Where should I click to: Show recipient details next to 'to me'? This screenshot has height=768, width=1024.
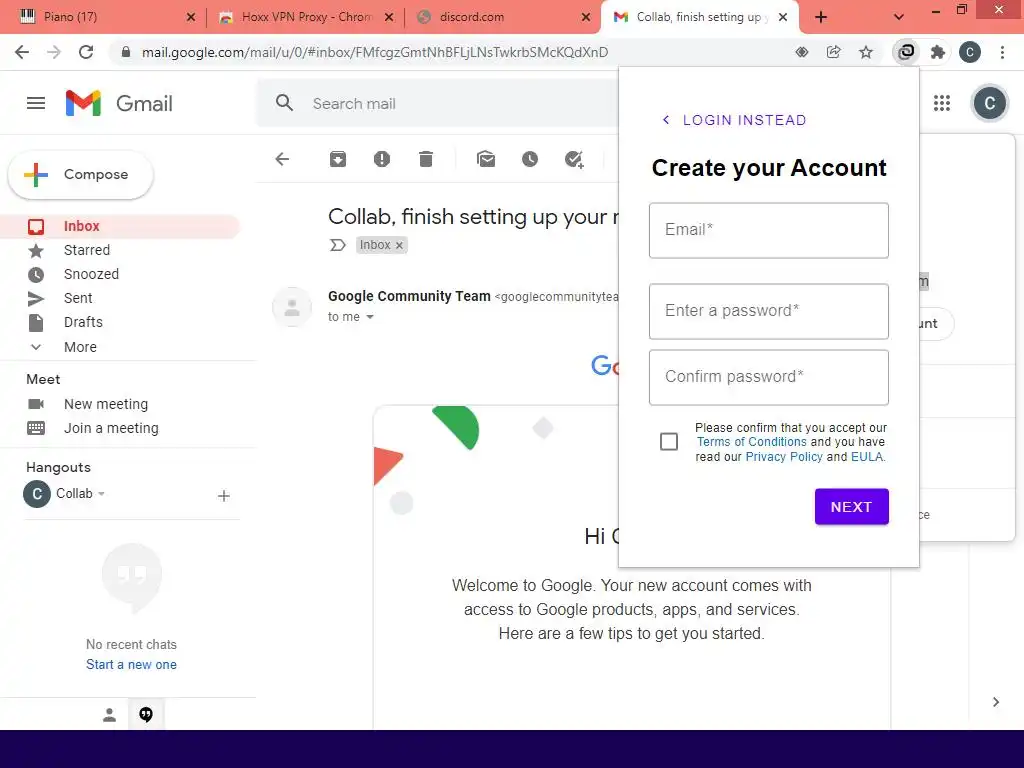coord(370,317)
